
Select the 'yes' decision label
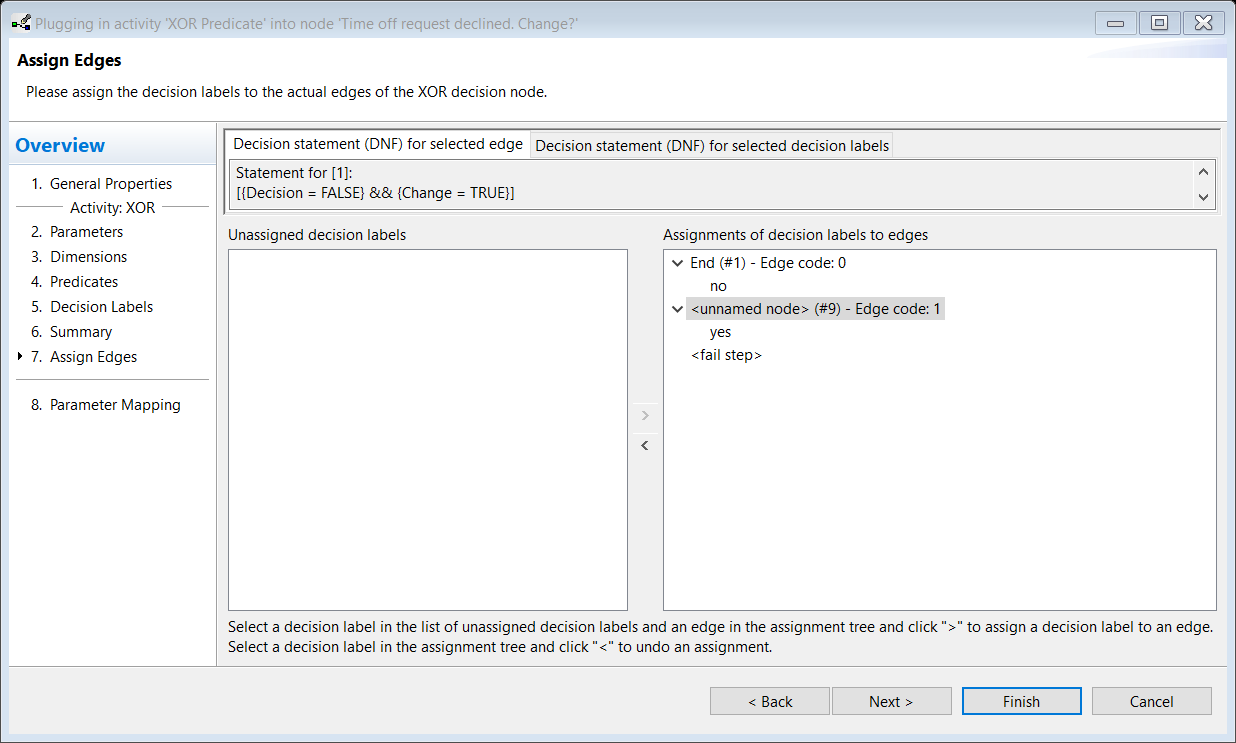[x=720, y=332]
